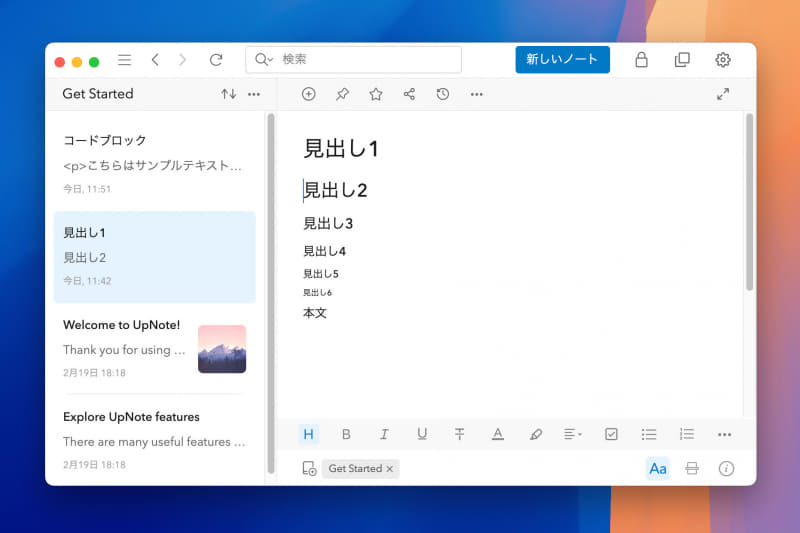Open more formatting options dots
This screenshot has width=800, height=533.
pyautogui.click(x=724, y=435)
